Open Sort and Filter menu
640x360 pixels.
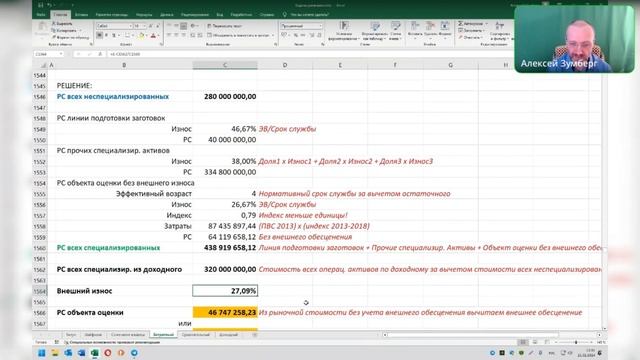pos(500,31)
